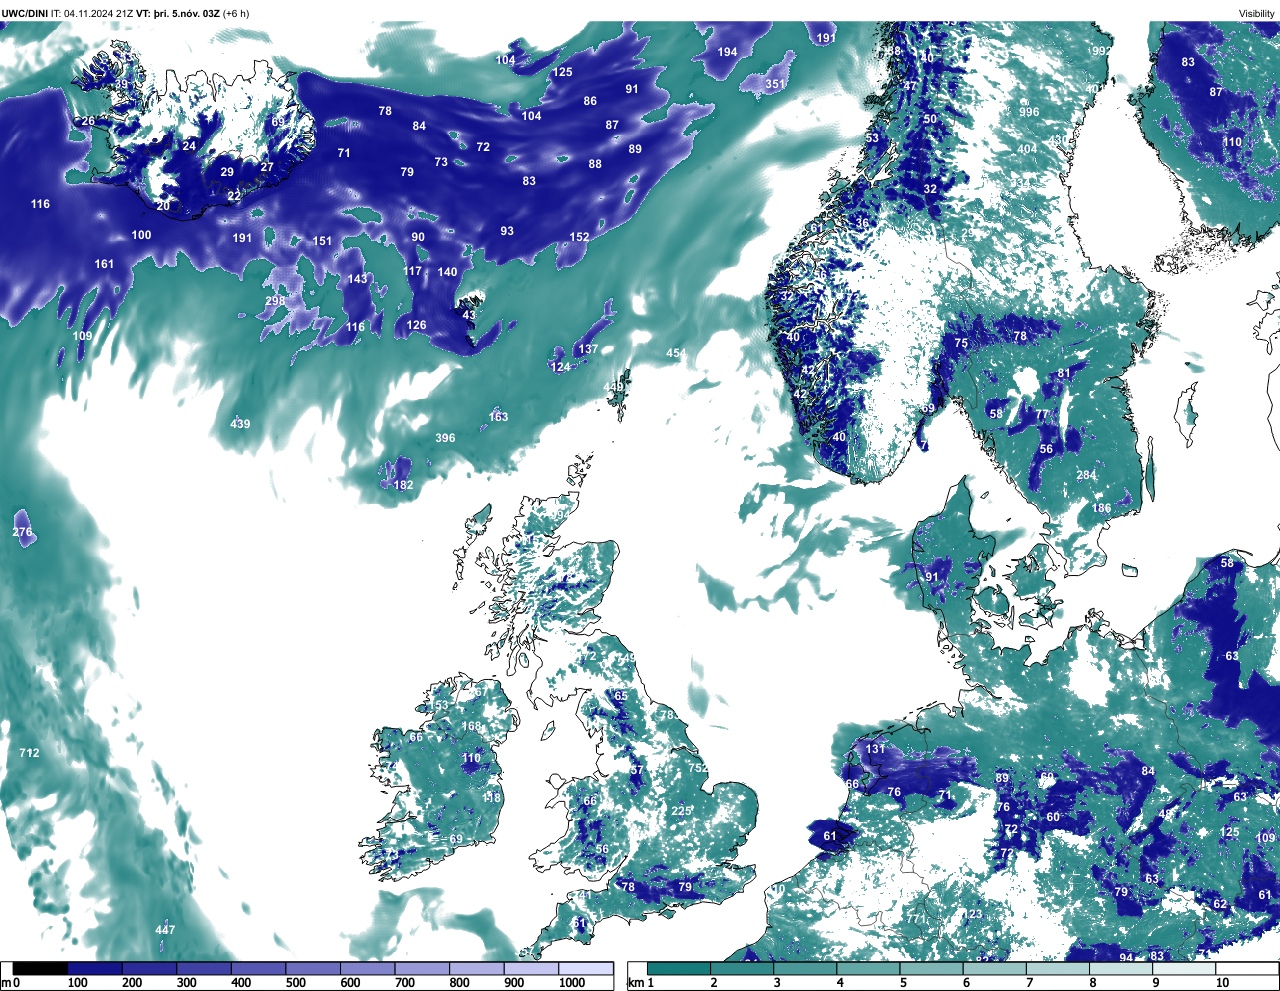Select the 5–6 km legend color segment
The width and height of the screenshot is (1280, 991).
click(x=932, y=968)
